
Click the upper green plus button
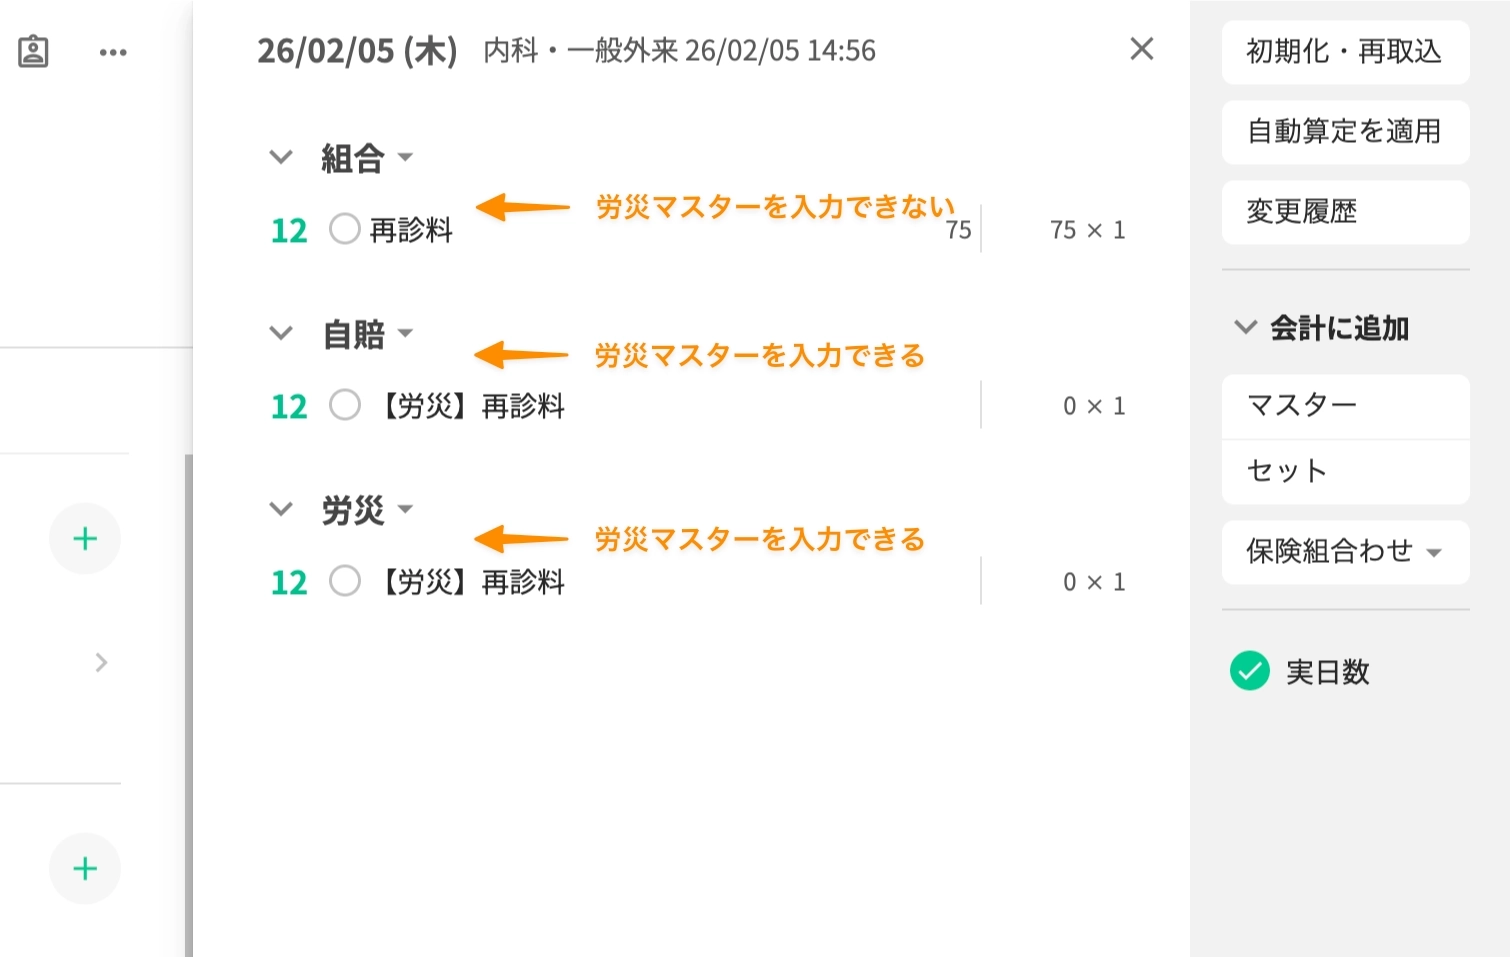[85, 538]
